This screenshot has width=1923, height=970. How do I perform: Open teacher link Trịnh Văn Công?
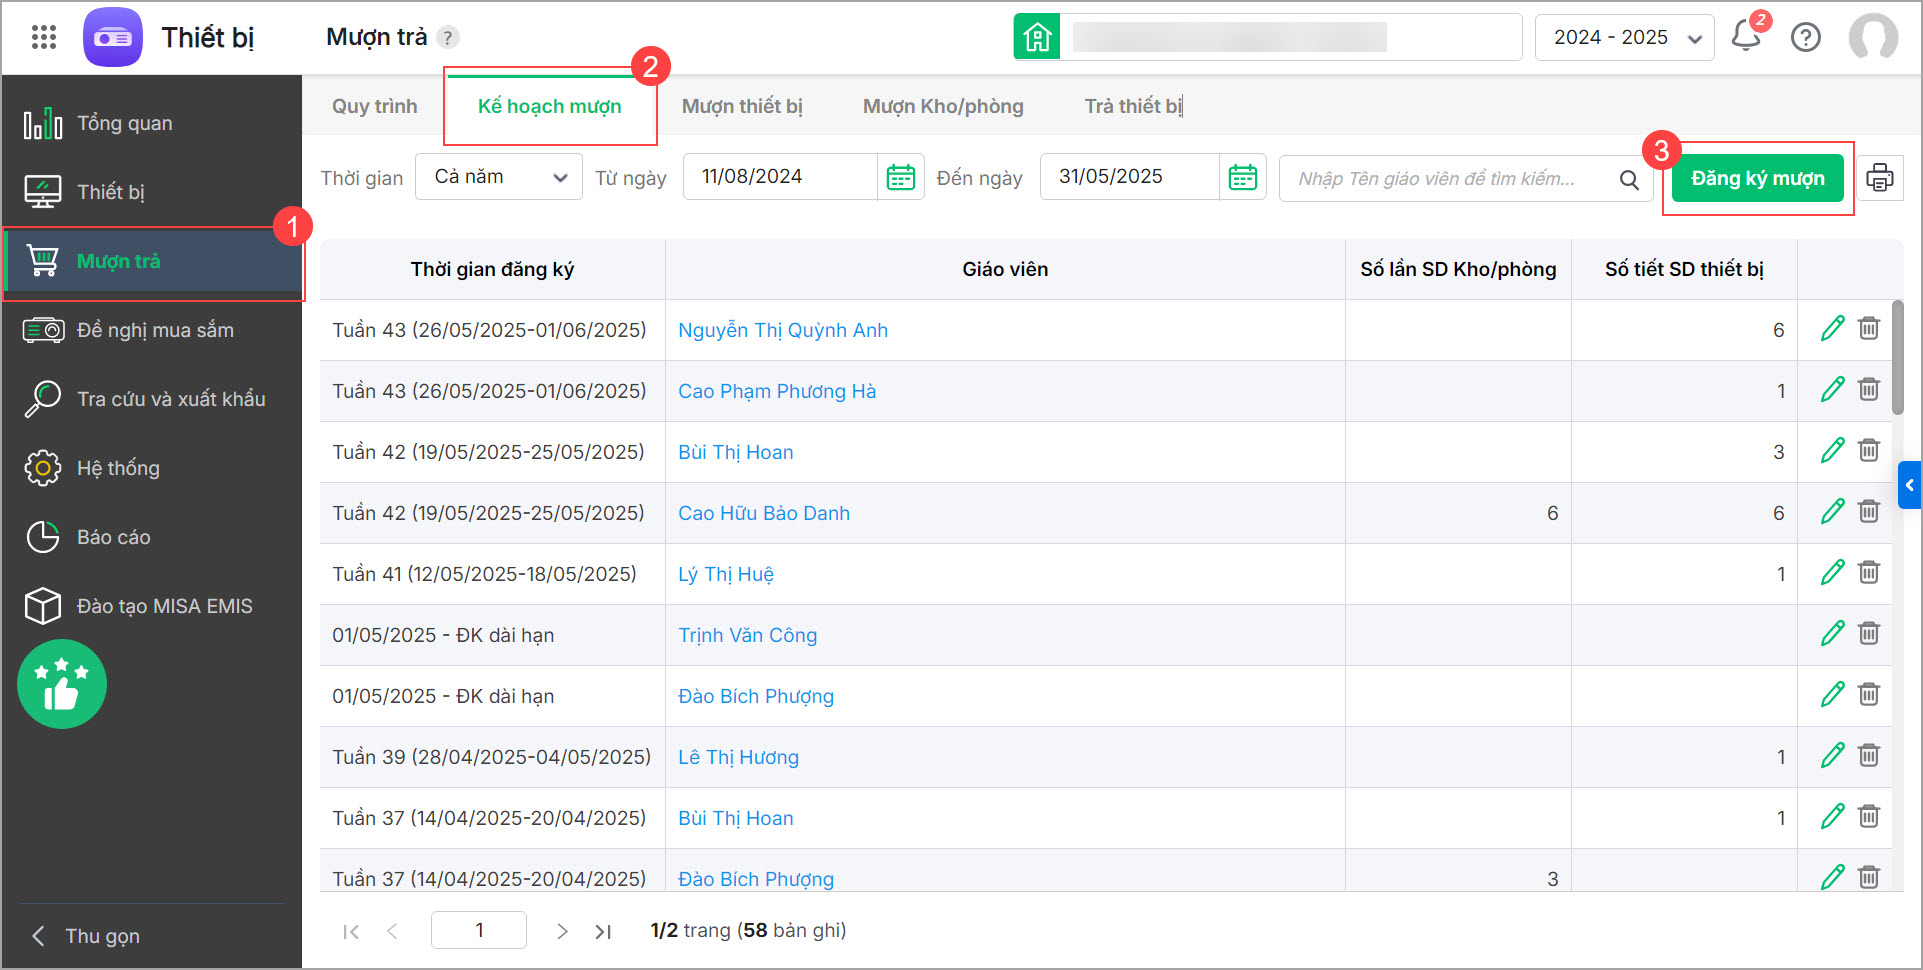747,635
